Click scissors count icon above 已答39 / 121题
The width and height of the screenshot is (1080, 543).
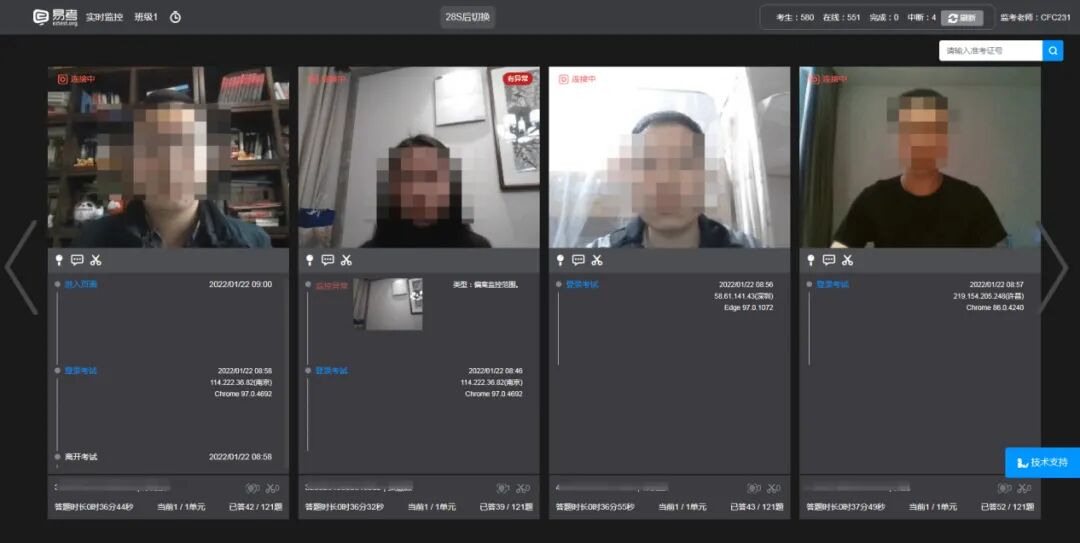pyautogui.click(x=523, y=488)
